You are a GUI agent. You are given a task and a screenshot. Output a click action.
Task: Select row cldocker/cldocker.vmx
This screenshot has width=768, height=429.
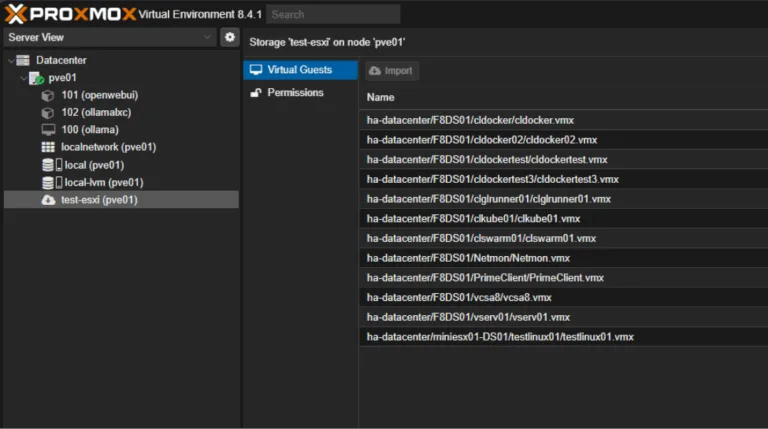click(564, 120)
